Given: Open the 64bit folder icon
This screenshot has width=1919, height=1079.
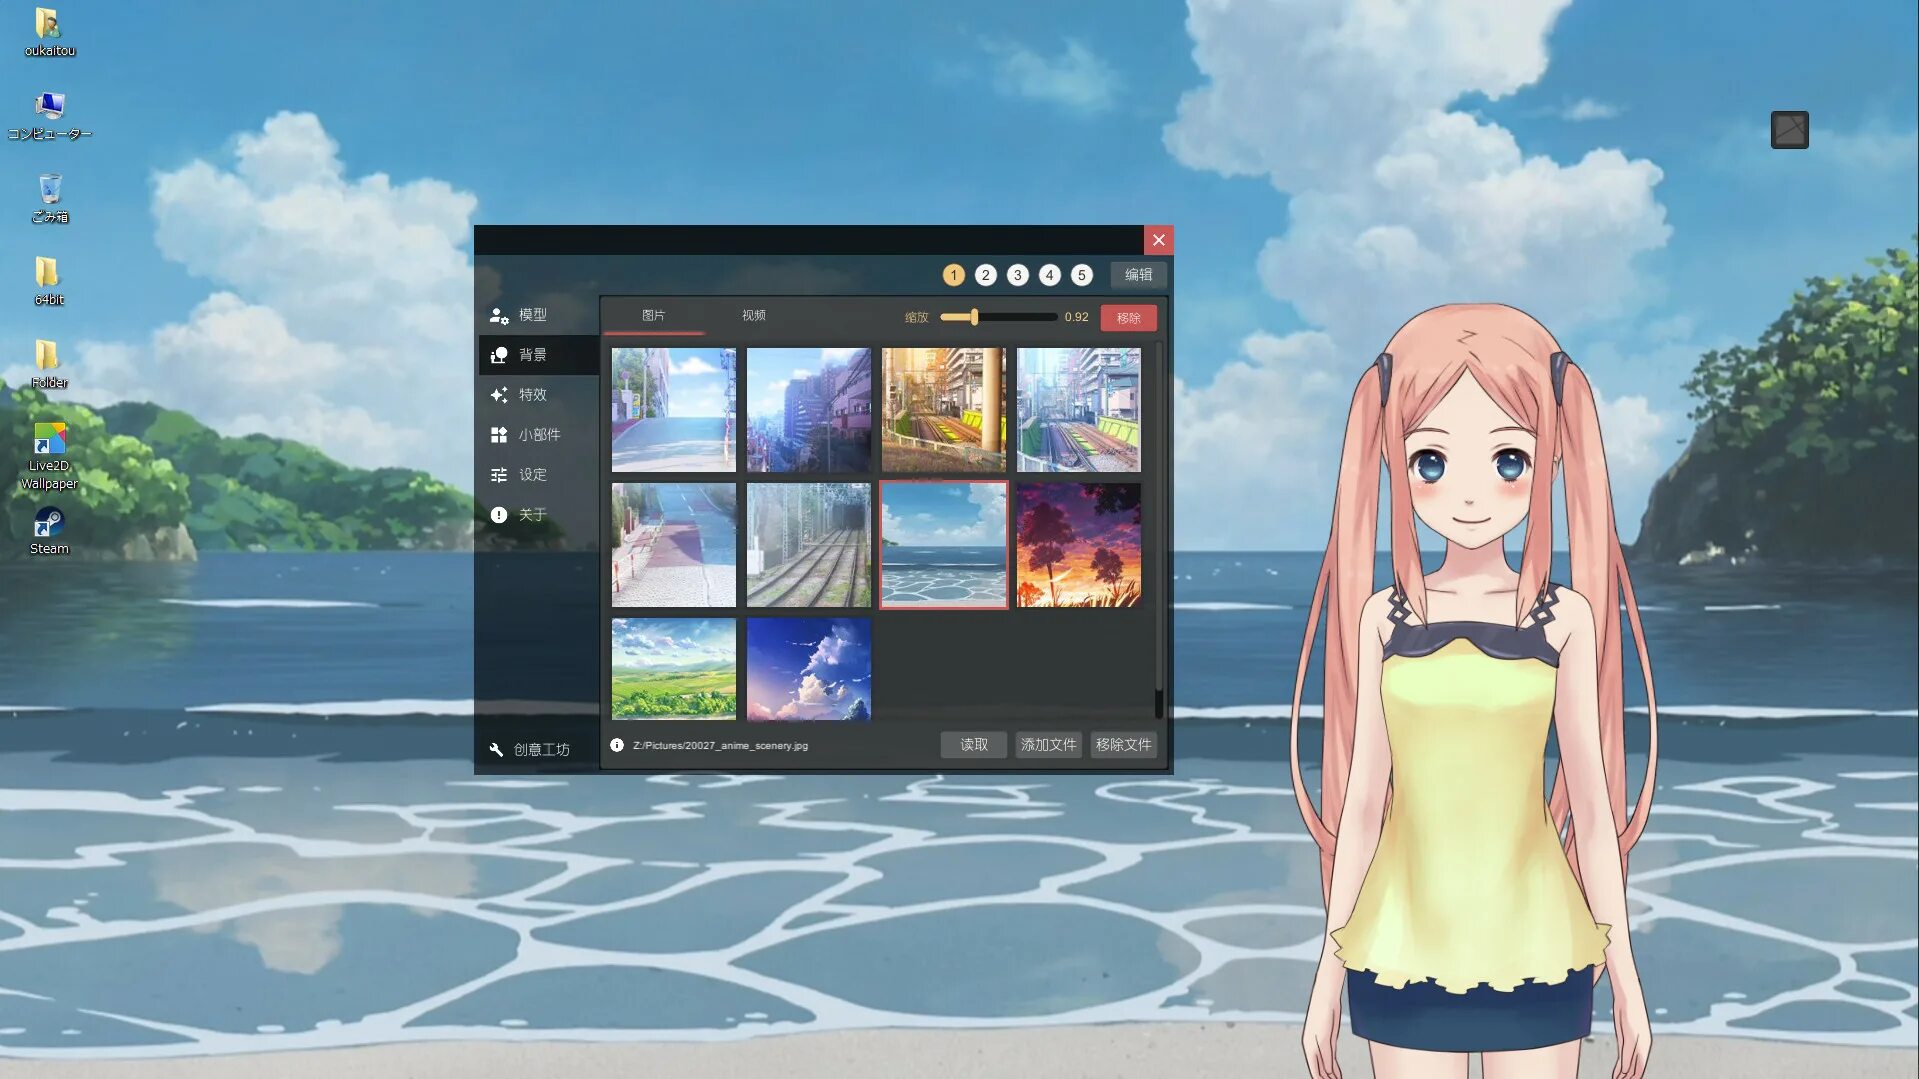Looking at the screenshot, I should click(x=49, y=281).
